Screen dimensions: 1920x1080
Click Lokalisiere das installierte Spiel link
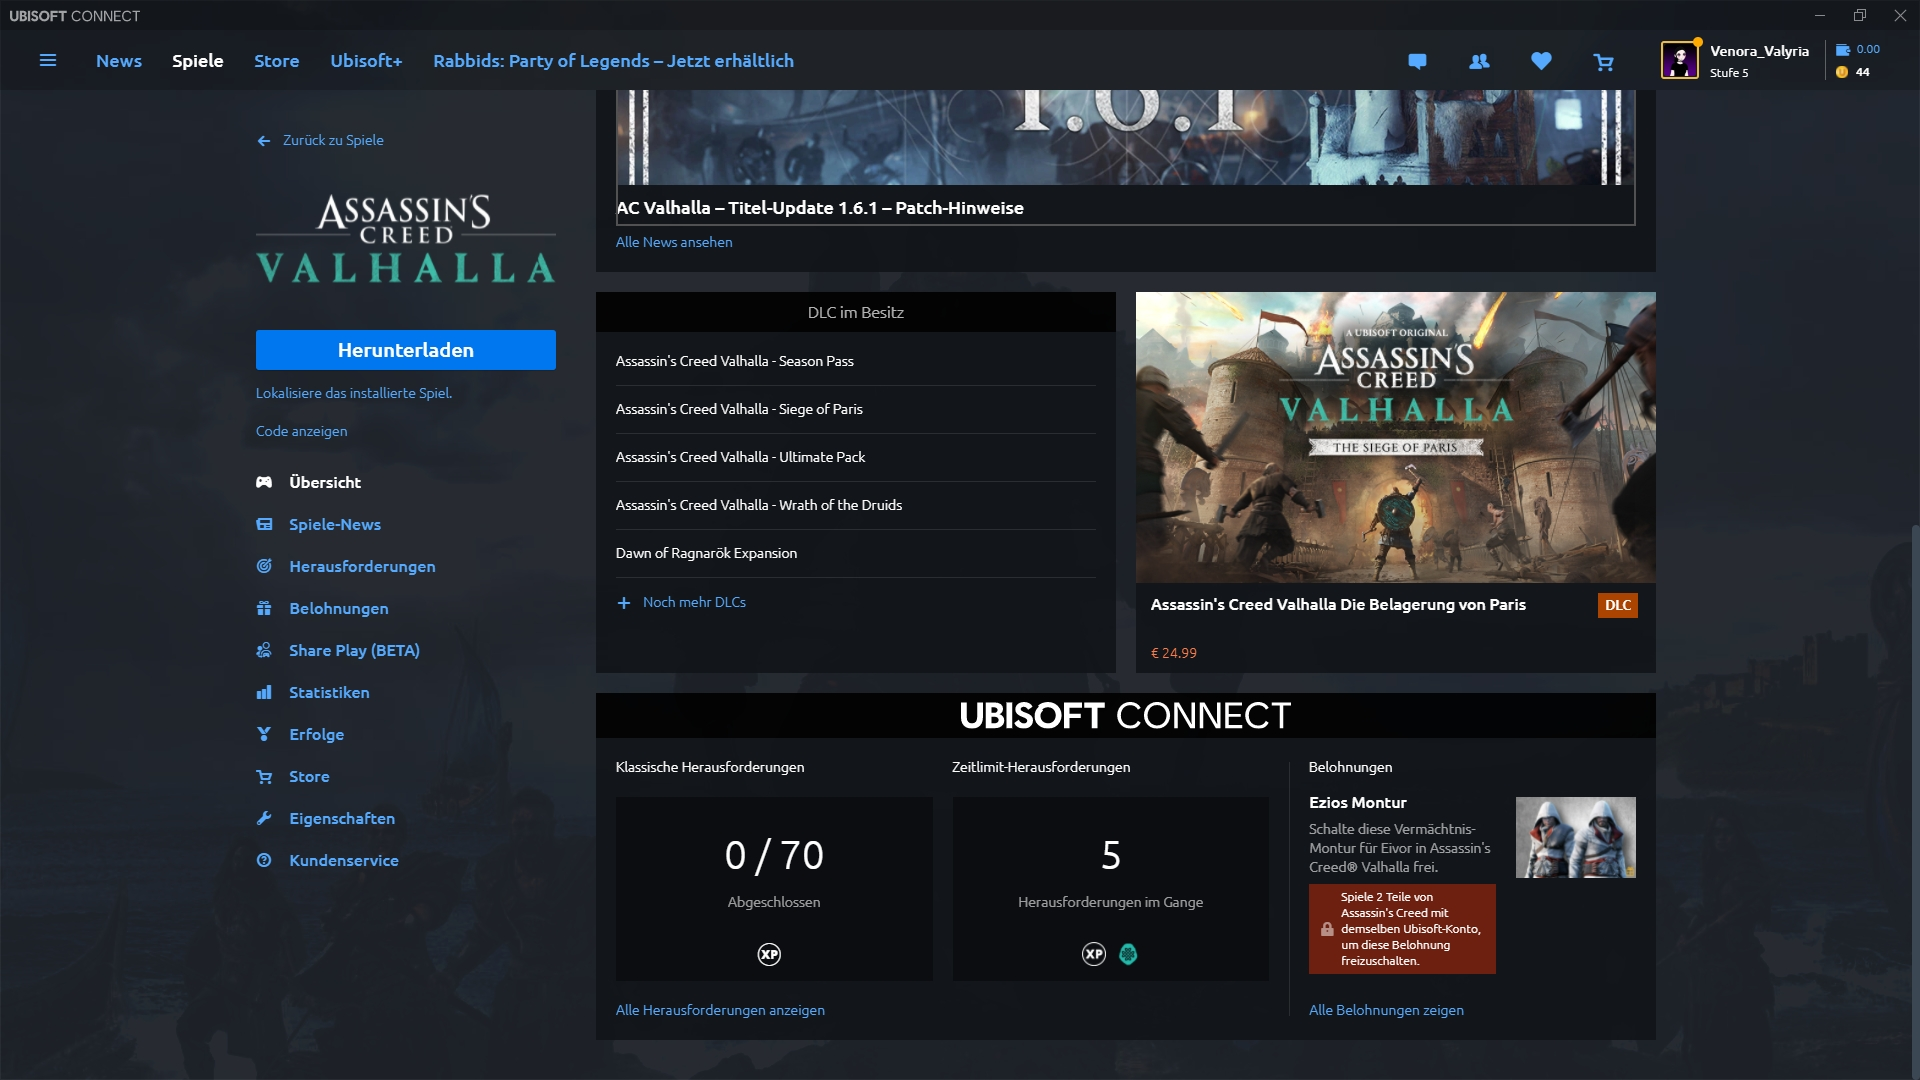[354, 393]
